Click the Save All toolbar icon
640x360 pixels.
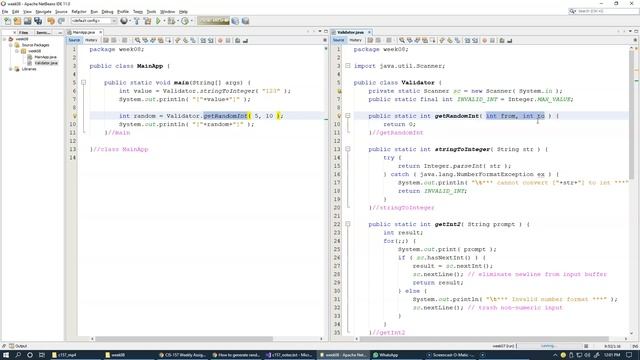(38, 21)
